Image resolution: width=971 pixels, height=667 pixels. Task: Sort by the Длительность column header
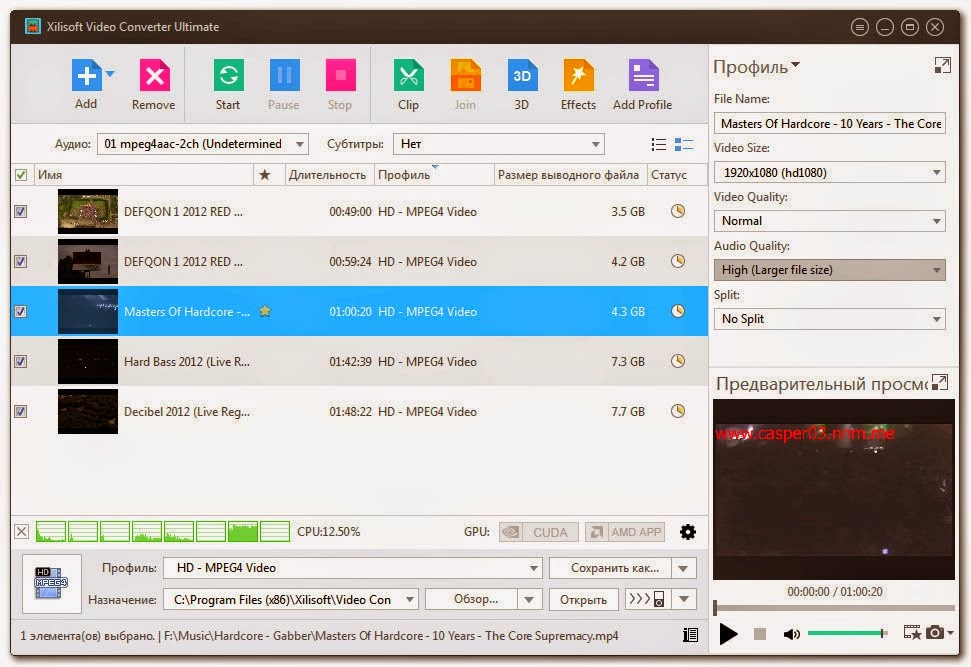[328, 175]
